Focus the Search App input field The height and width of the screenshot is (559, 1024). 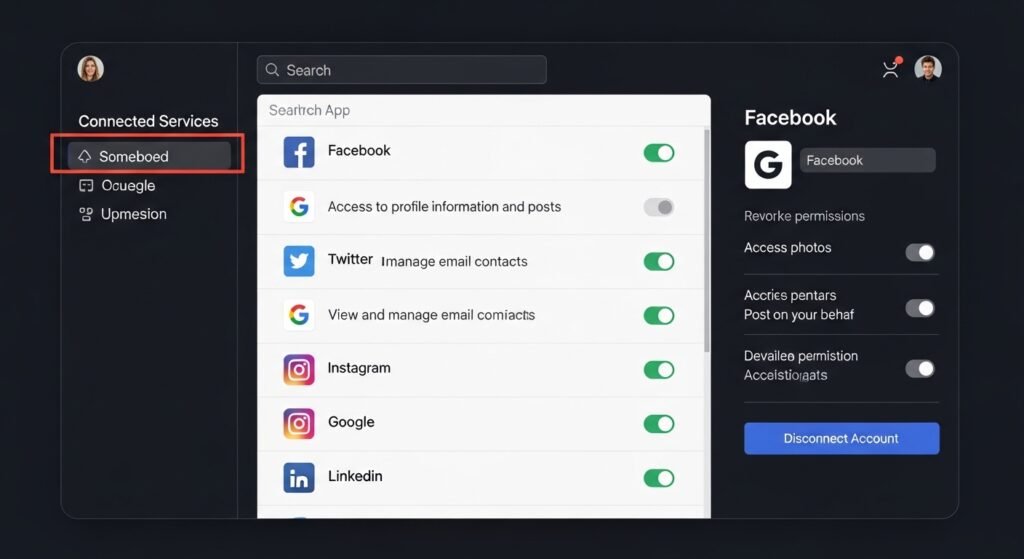point(480,110)
